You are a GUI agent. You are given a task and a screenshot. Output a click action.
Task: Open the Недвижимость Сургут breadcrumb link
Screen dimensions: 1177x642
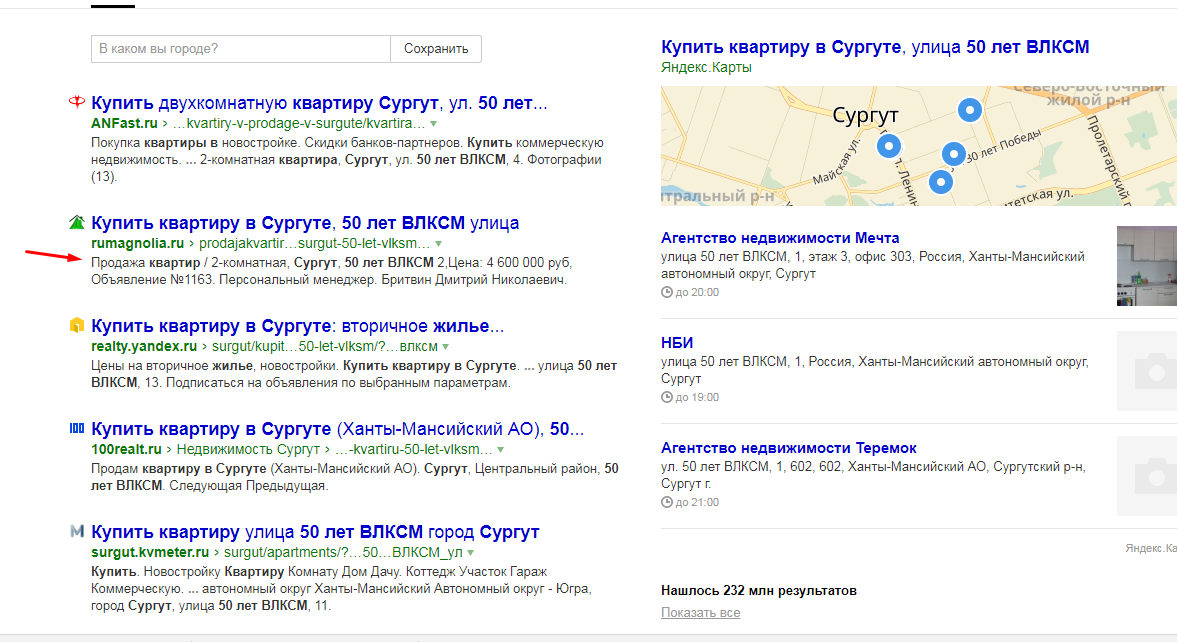[248, 449]
